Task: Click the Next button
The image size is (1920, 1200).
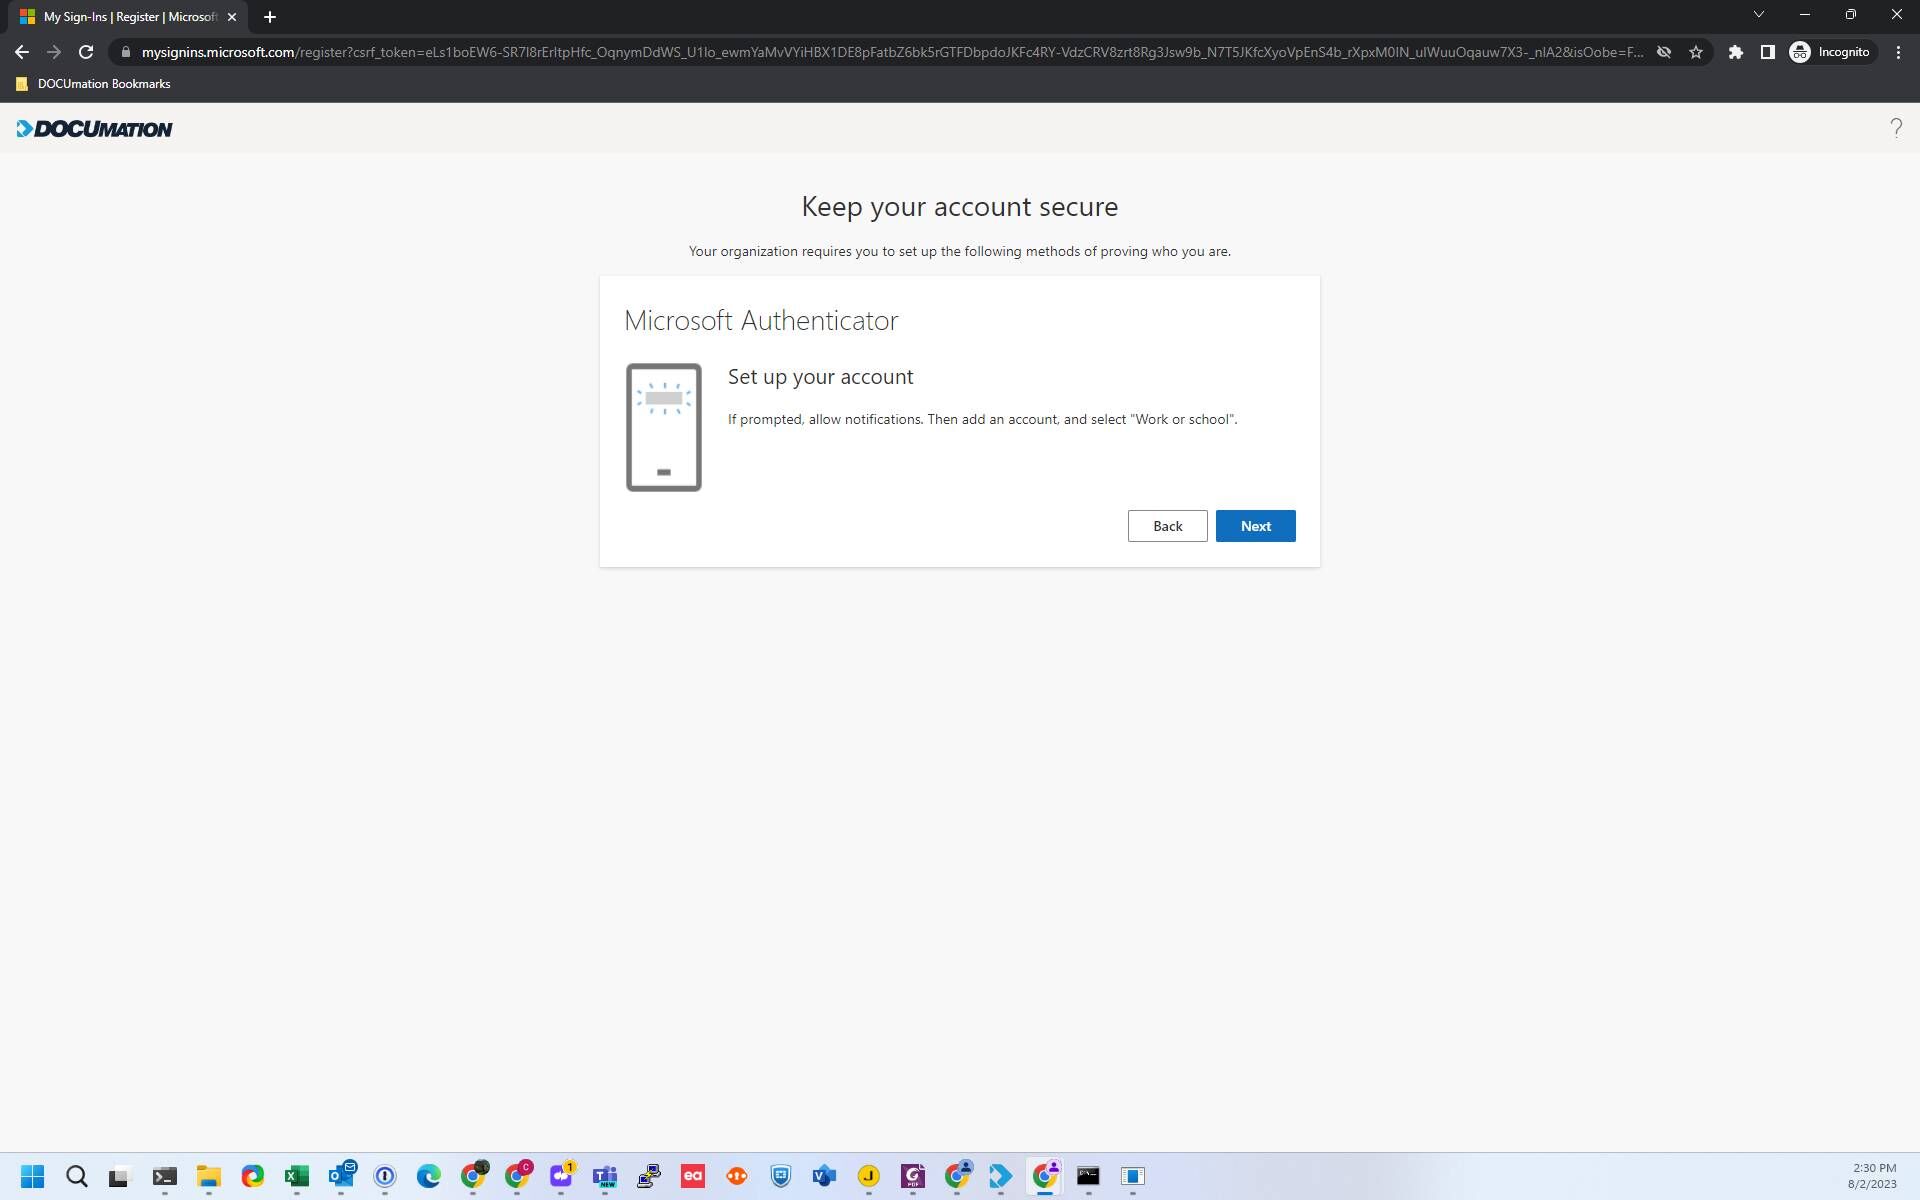Action: coord(1255,525)
